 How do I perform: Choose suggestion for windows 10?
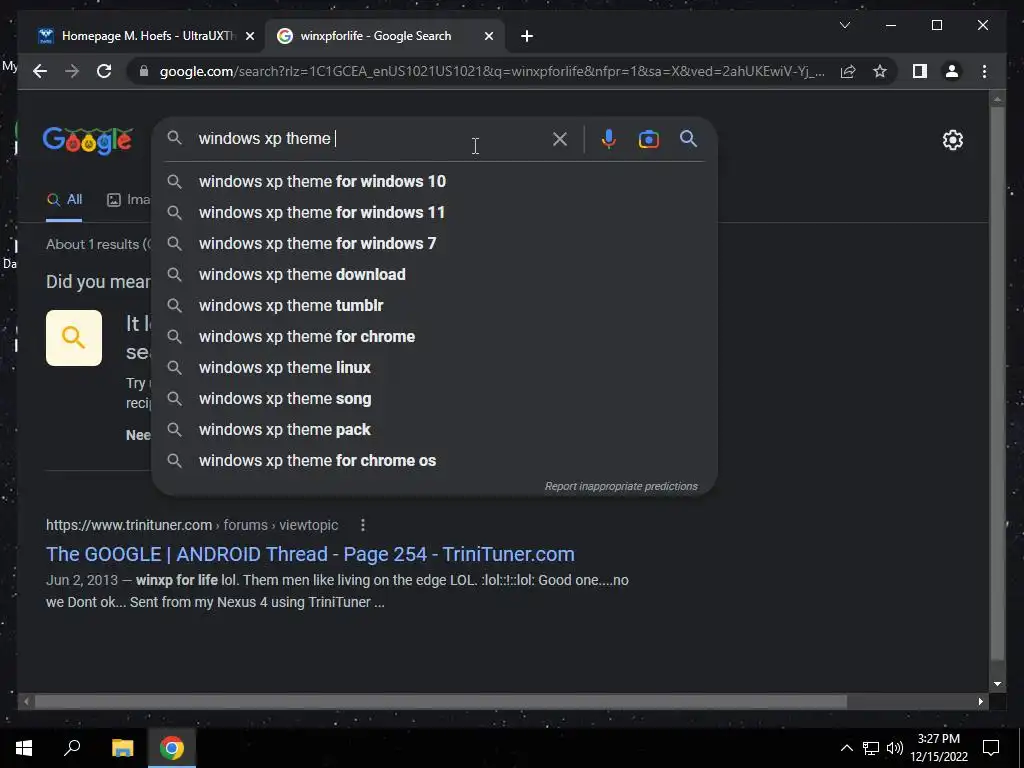tap(434, 182)
